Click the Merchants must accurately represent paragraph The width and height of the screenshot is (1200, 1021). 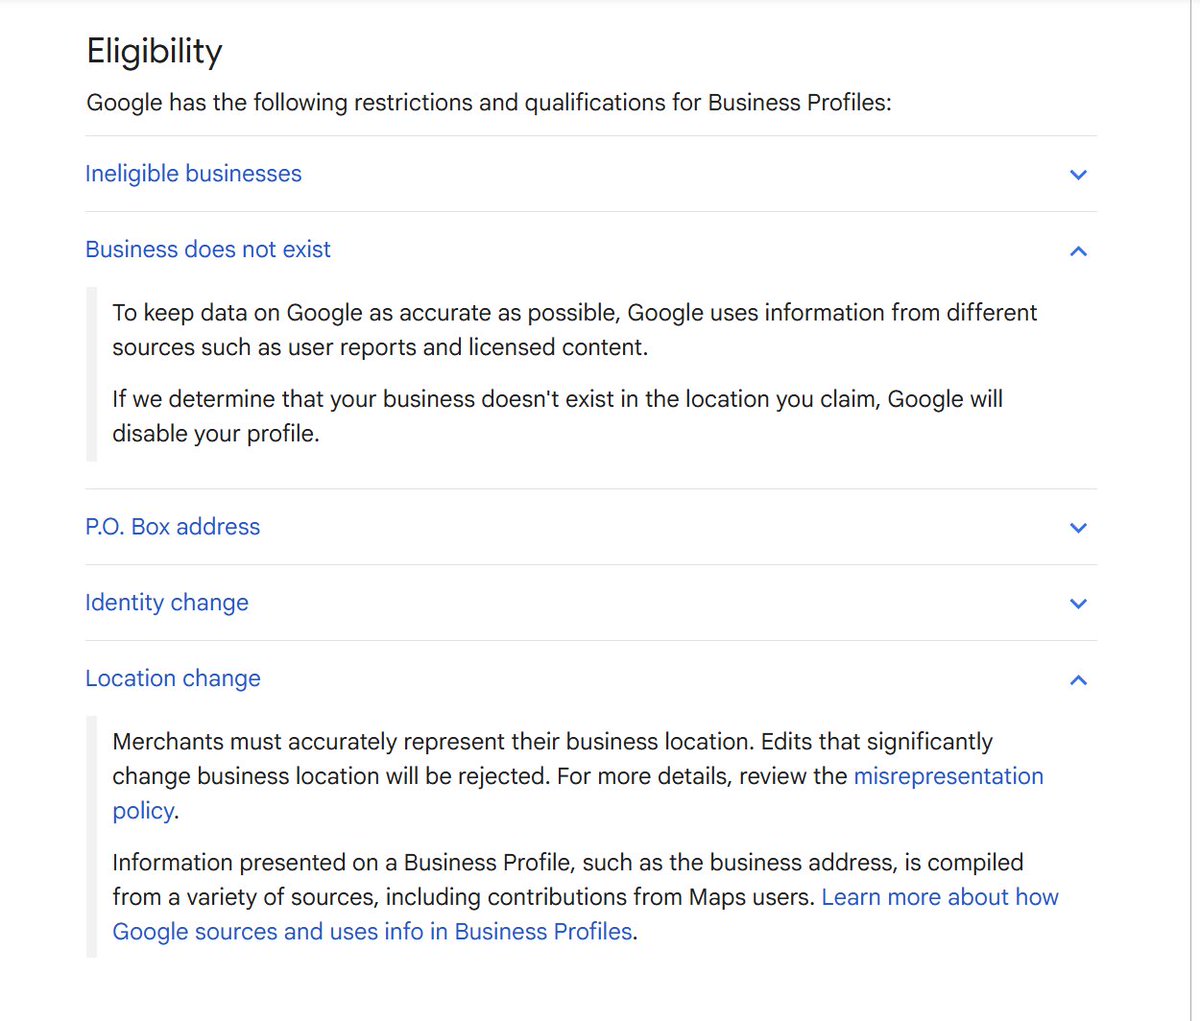pos(578,776)
